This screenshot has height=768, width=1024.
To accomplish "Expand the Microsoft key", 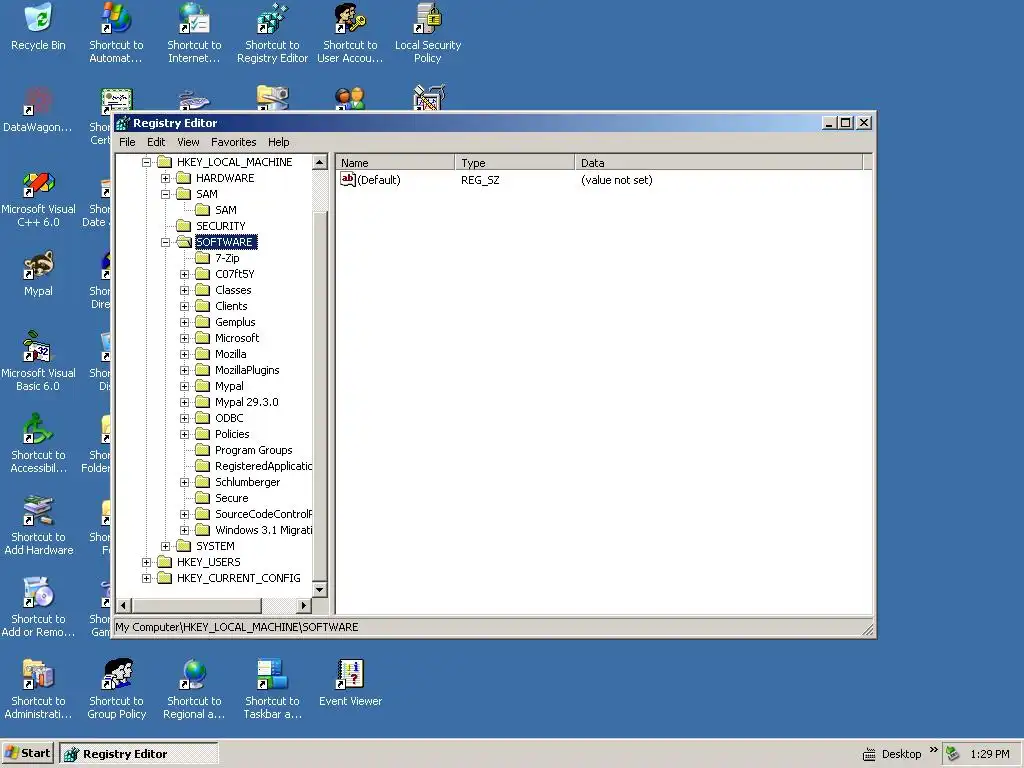I will coord(184,338).
